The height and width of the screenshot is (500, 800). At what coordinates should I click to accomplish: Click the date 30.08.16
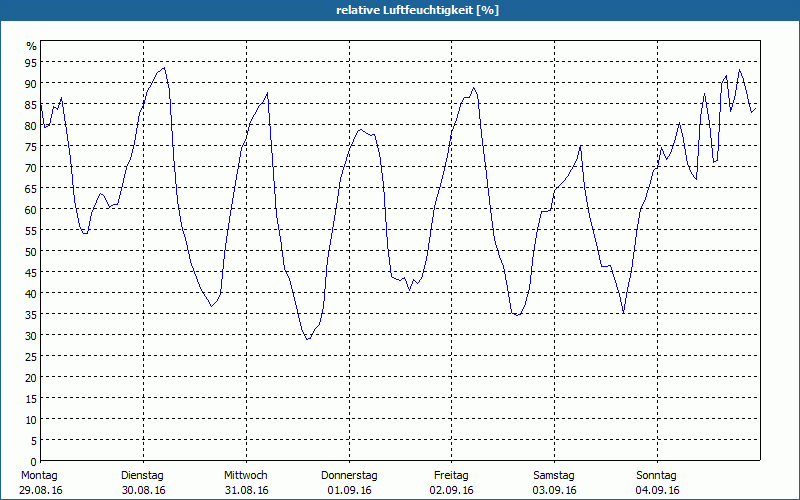click(x=144, y=490)
